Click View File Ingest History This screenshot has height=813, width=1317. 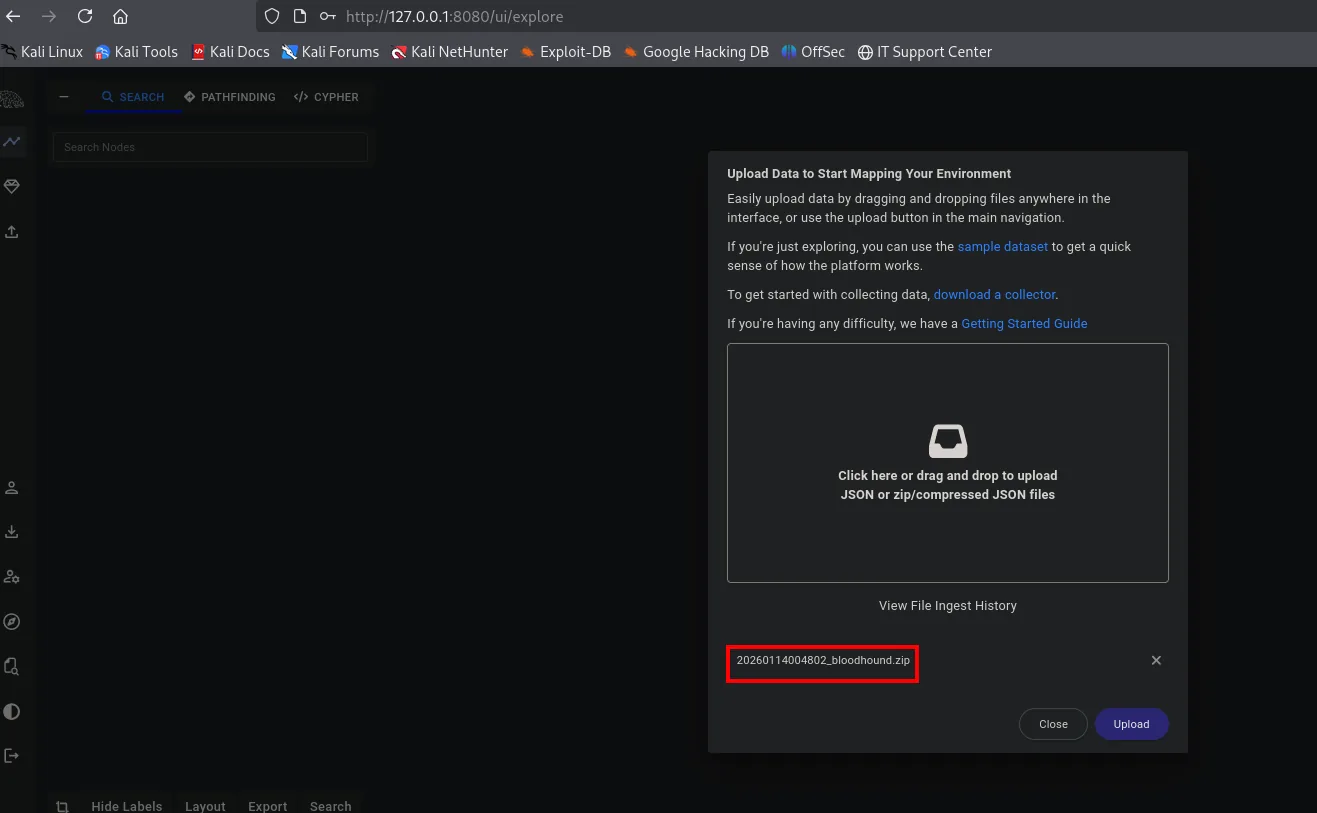click(x=948, y=606)
